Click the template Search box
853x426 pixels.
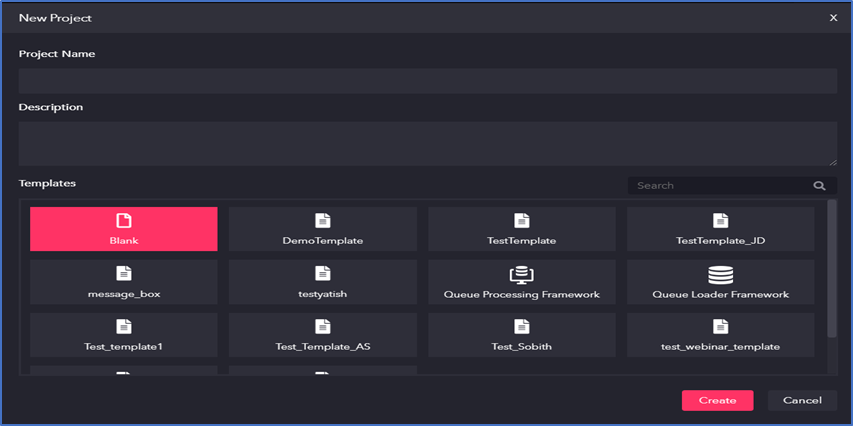coord(732,186)
